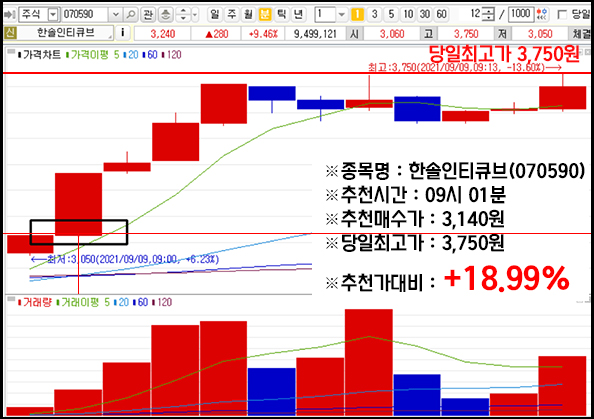Image resolution: width=594 pixels, height=419 pixels.
Task: Click the 체결 button
Action: 581,34
